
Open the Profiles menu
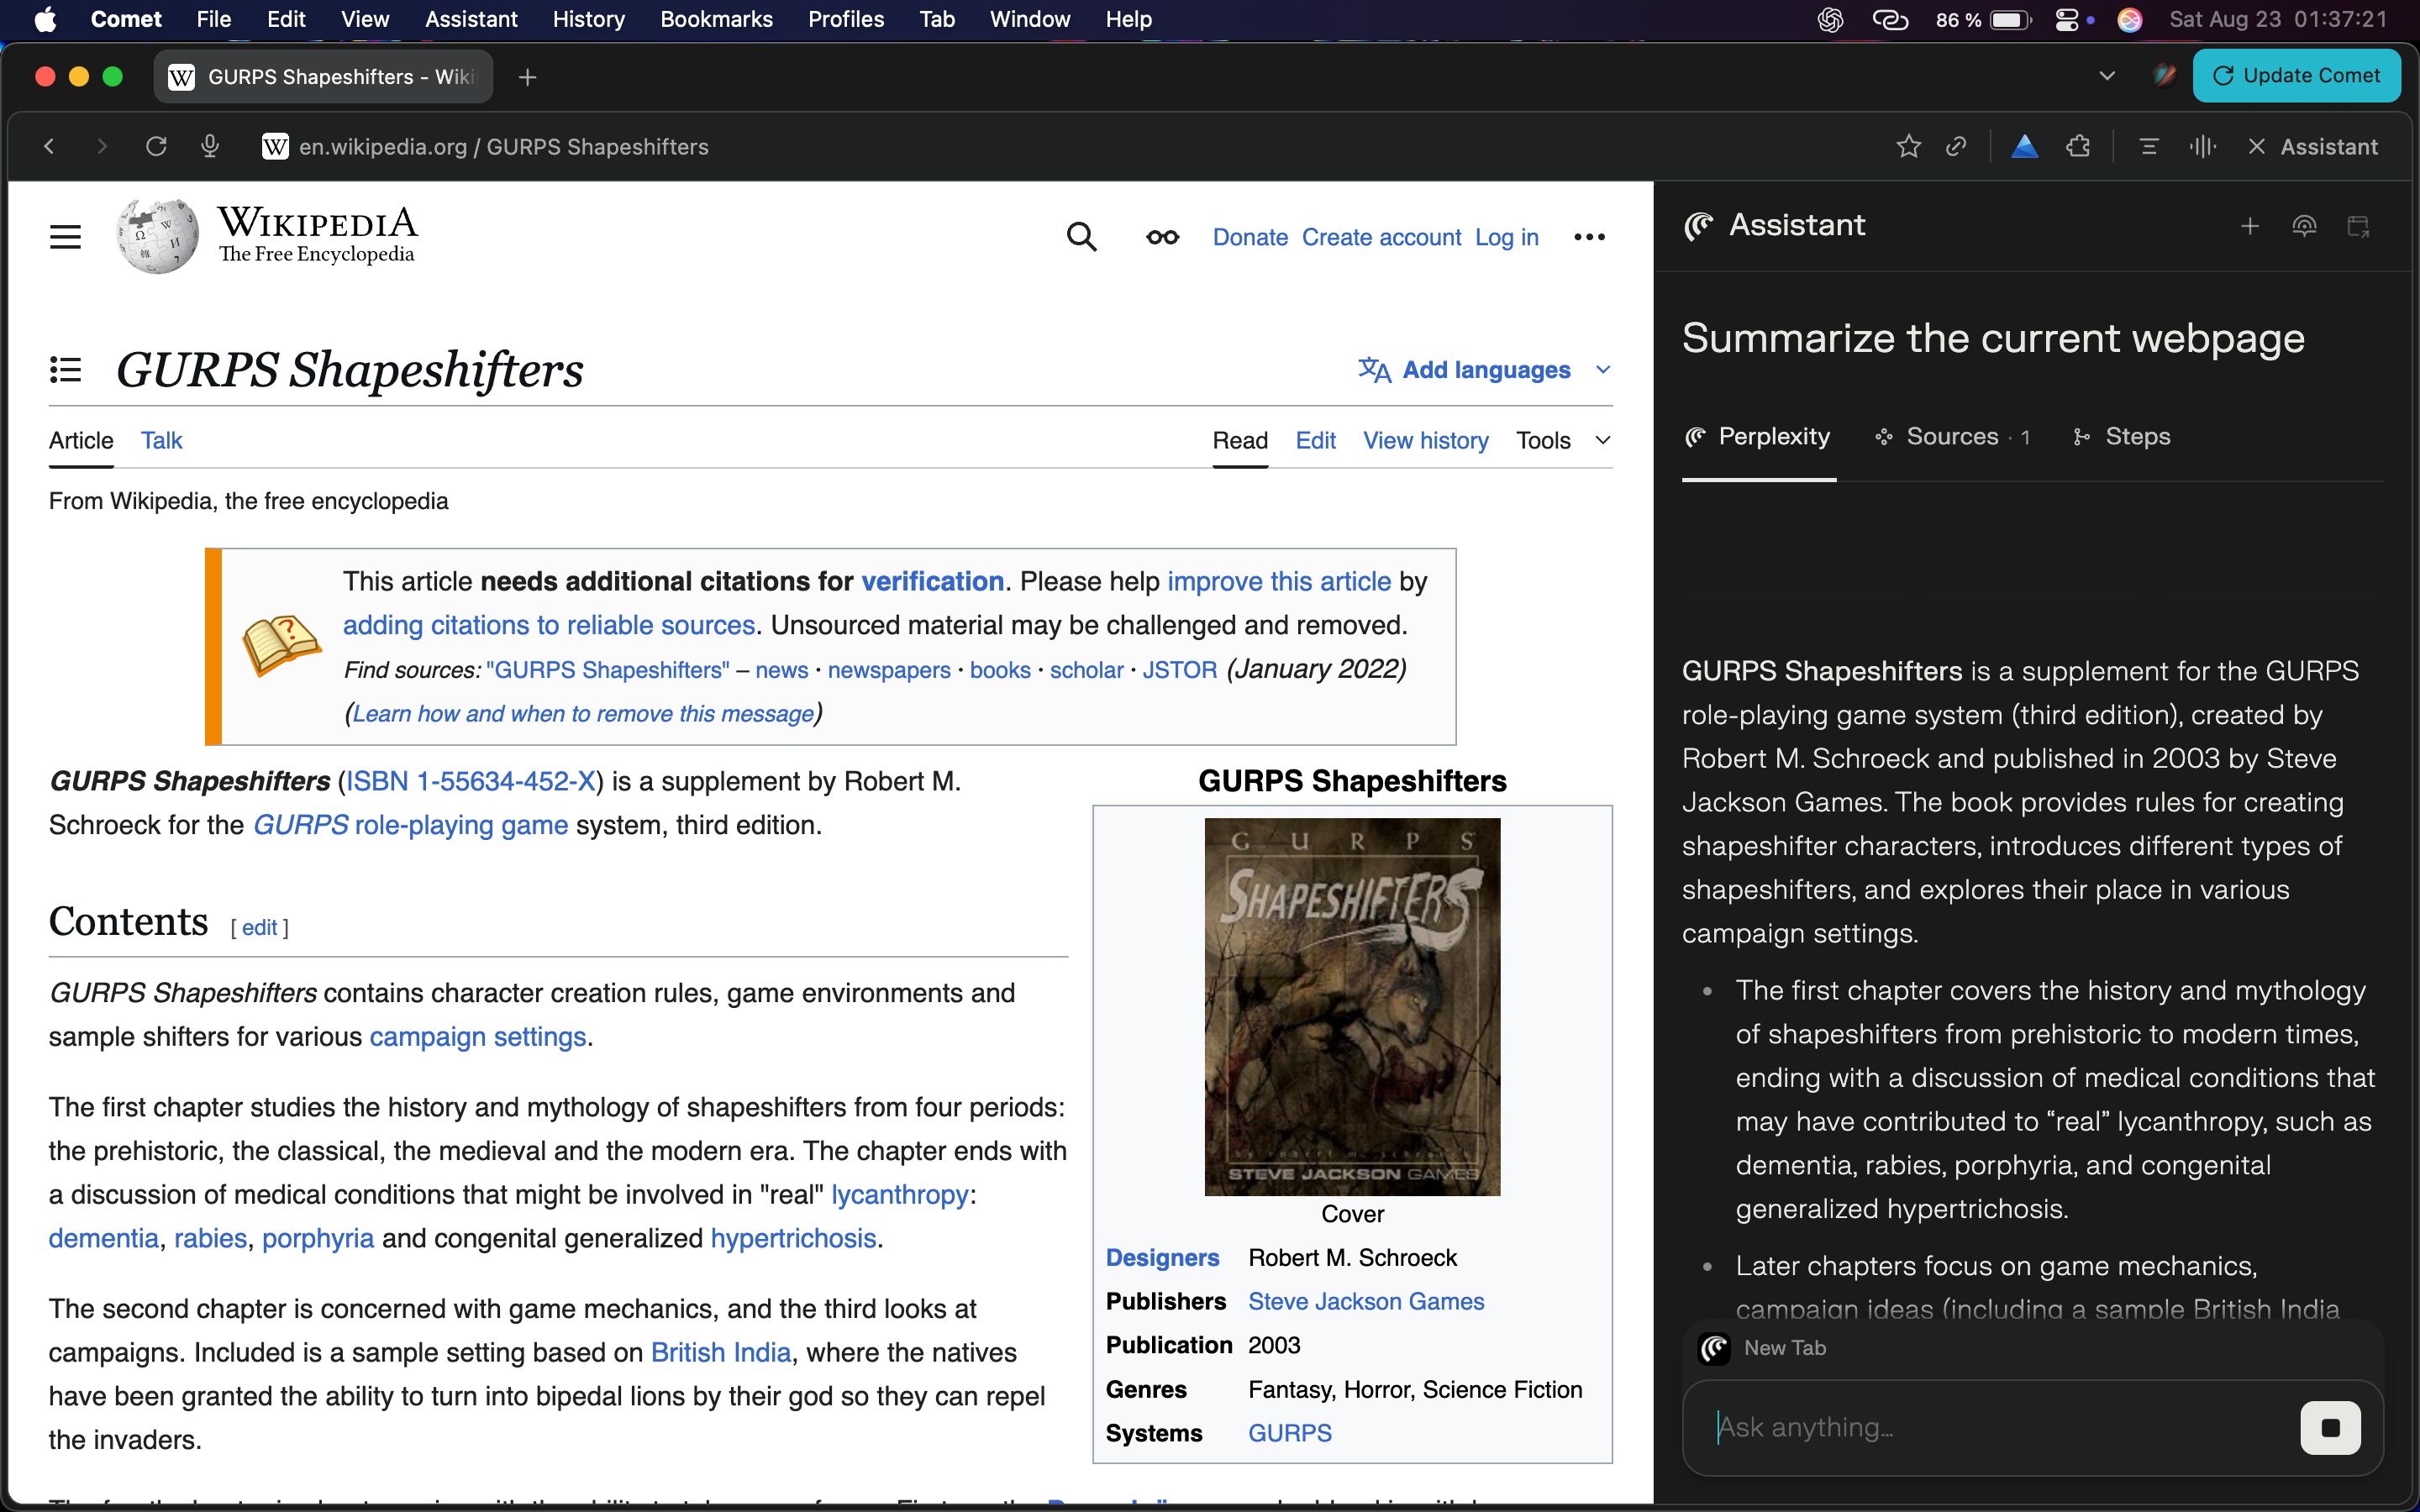tap(846, 19)
